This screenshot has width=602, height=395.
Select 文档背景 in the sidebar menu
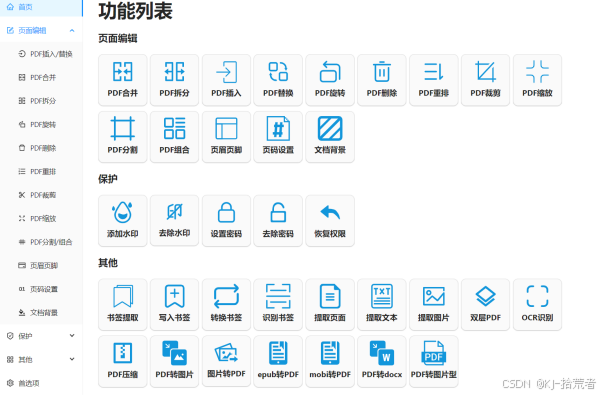41,312
